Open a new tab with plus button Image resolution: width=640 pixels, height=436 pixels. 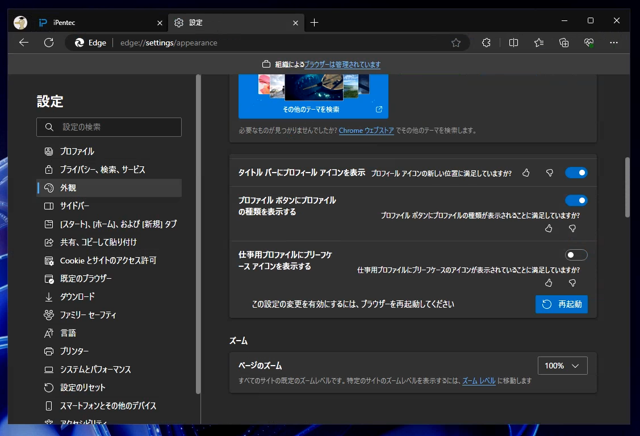coord(314,22)
